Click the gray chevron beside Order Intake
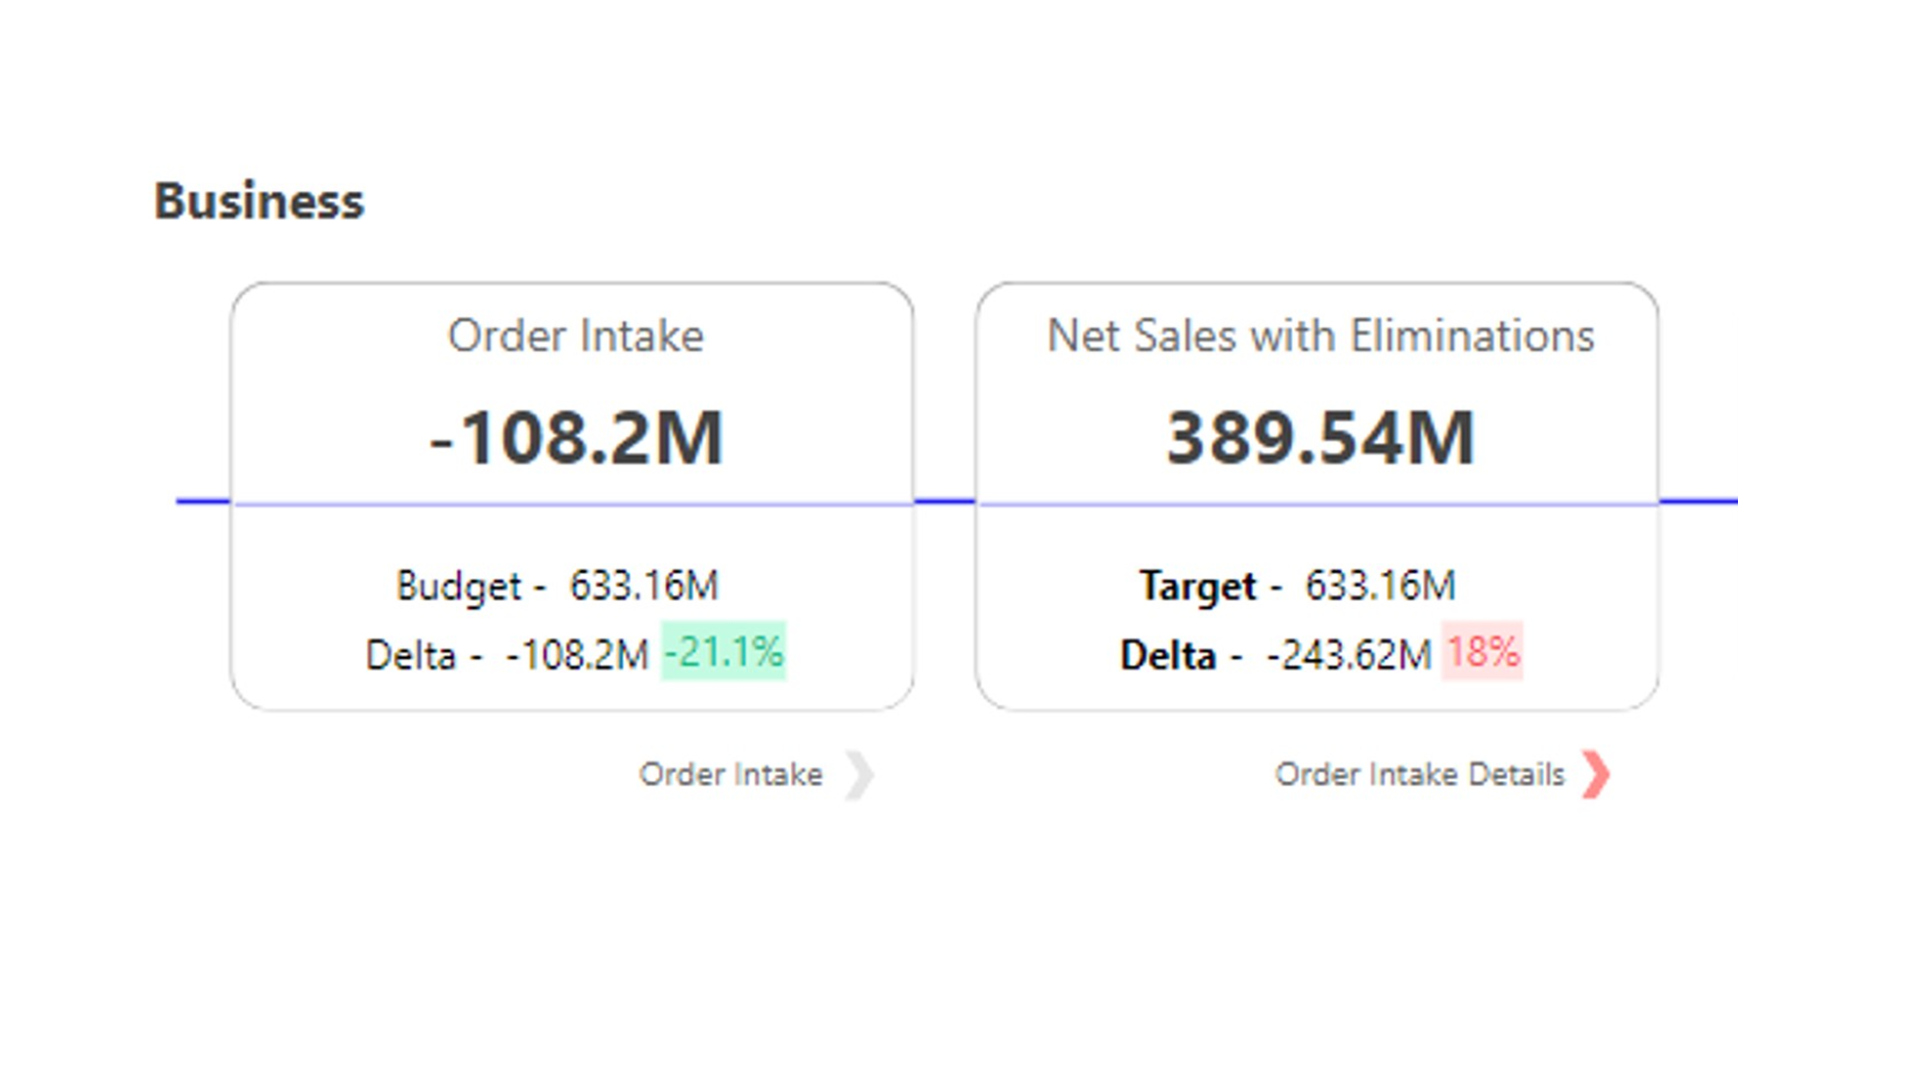The image size is (1920, 1080). coord(859,776)
